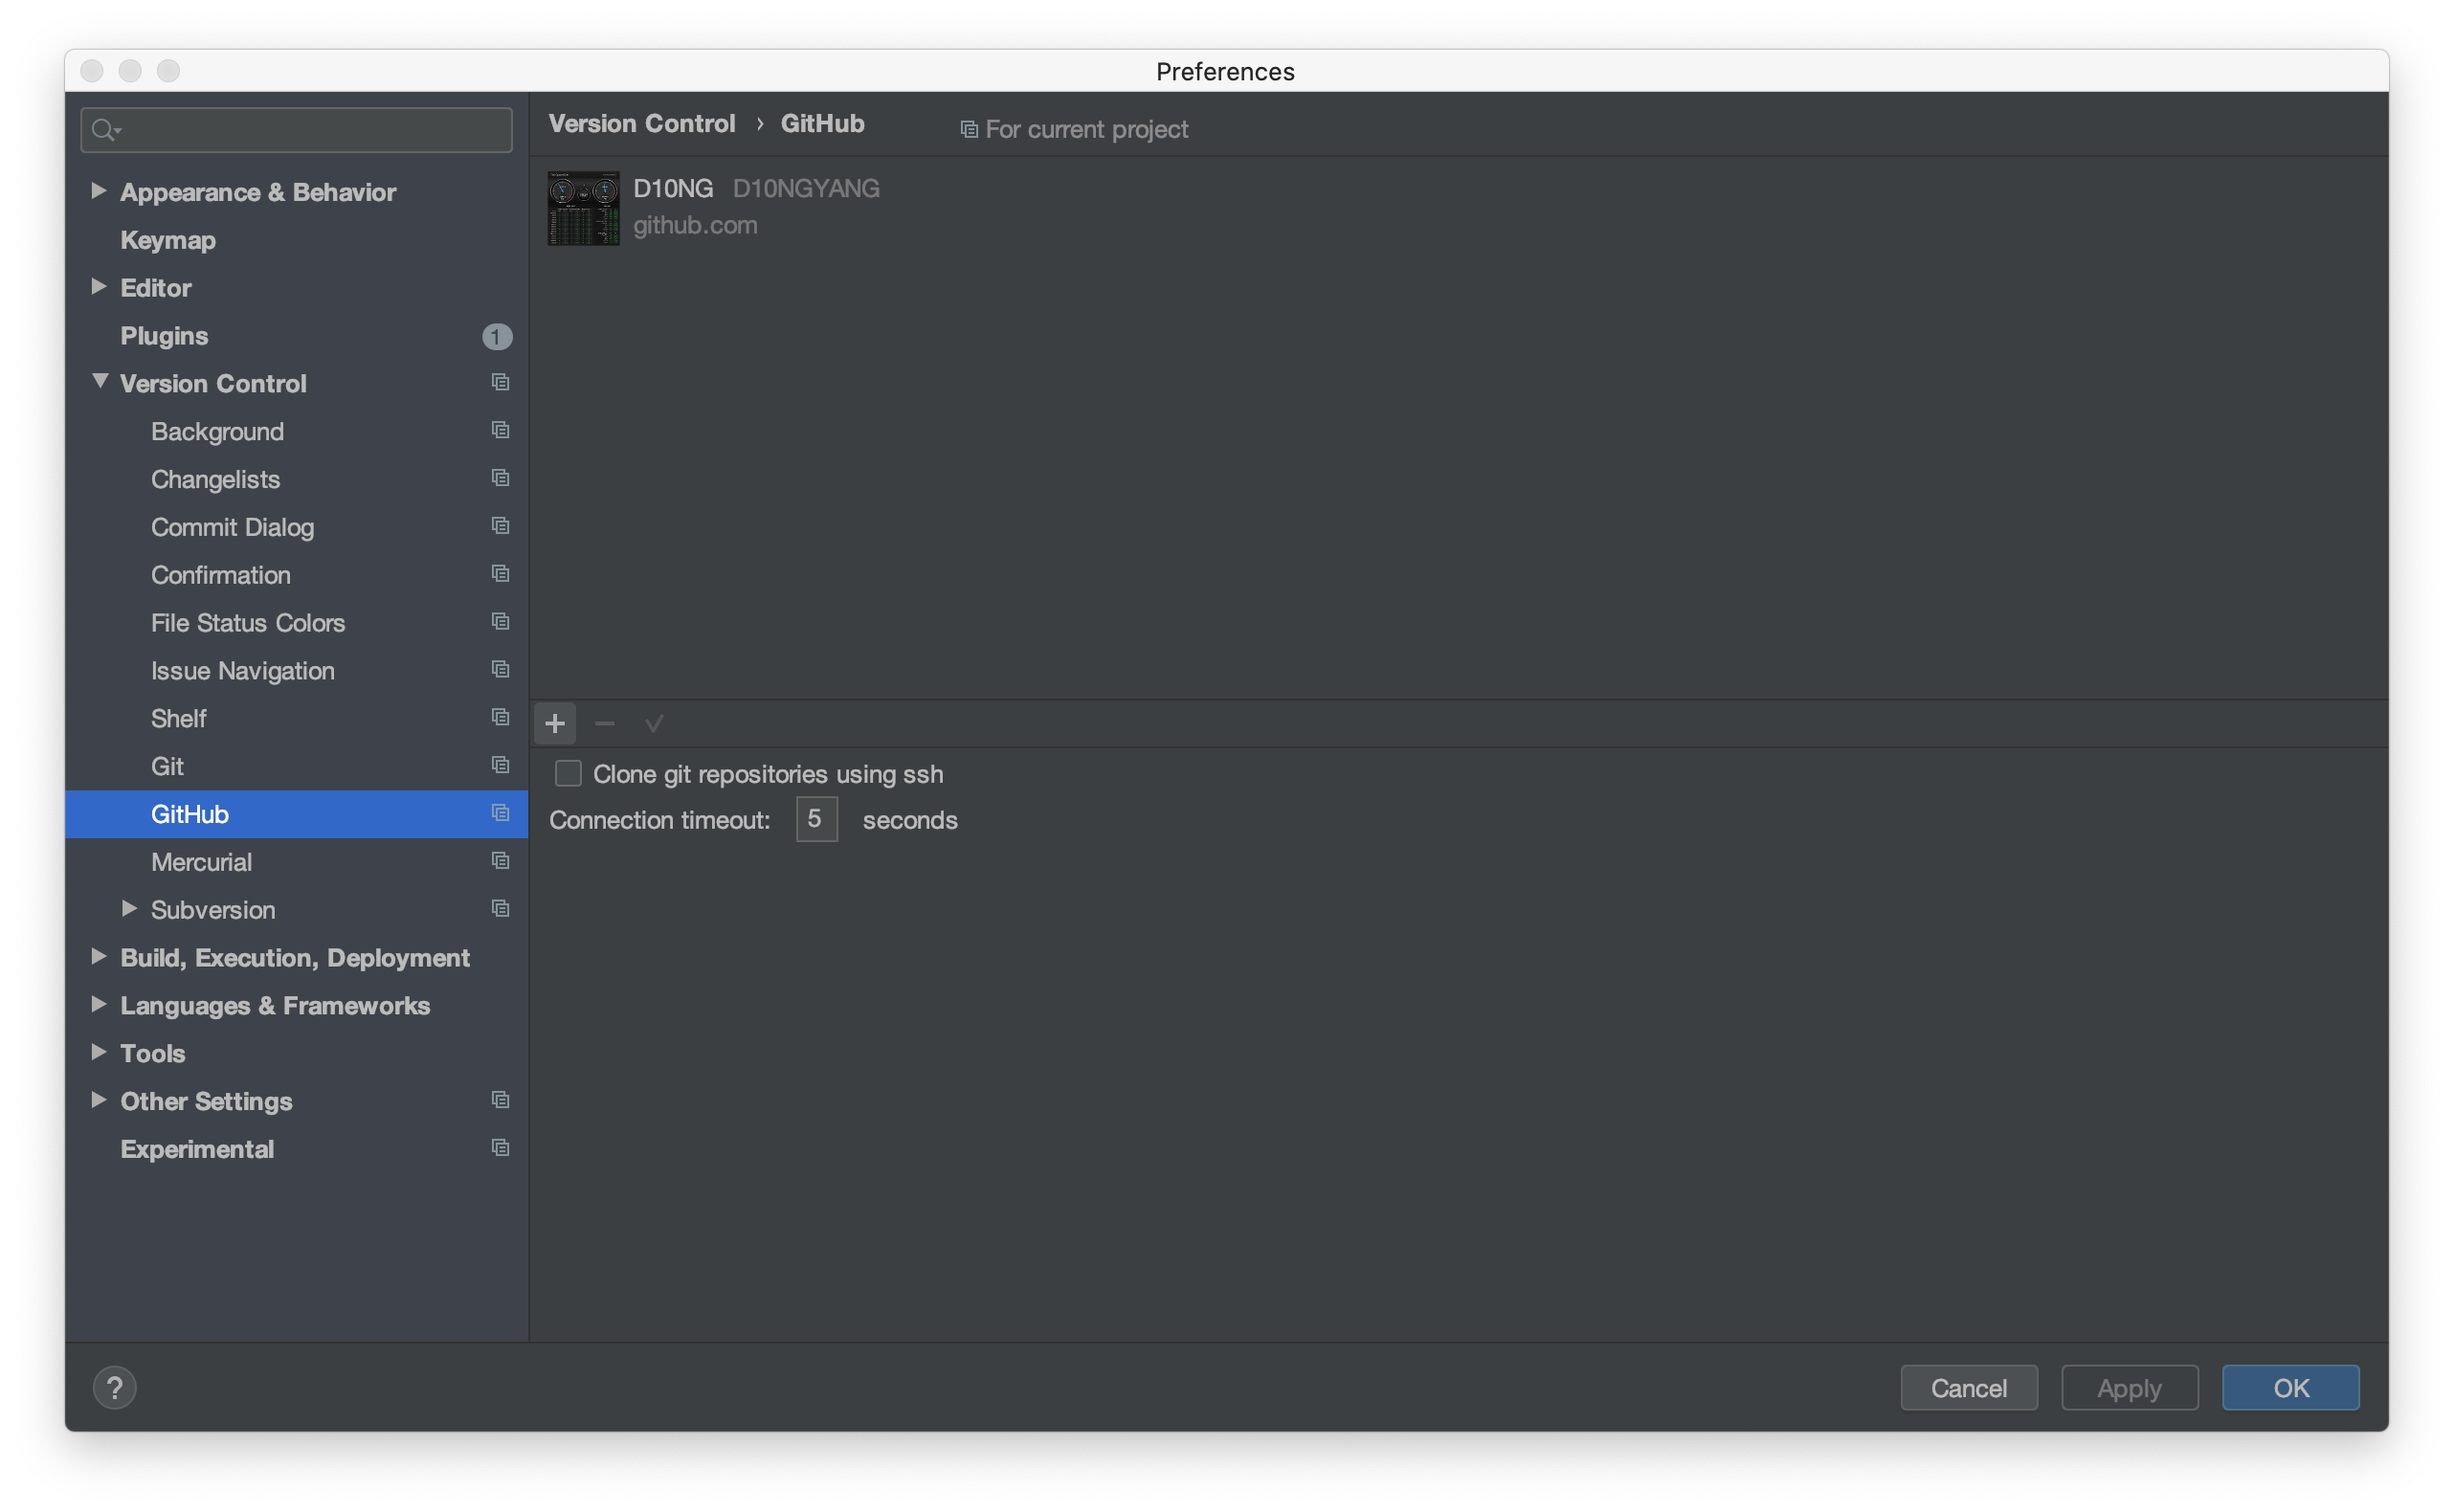The height and width of the screenshot is (1512, 2454).
Task: Click the D10NGYANG account name text
Action: point(806,188)
